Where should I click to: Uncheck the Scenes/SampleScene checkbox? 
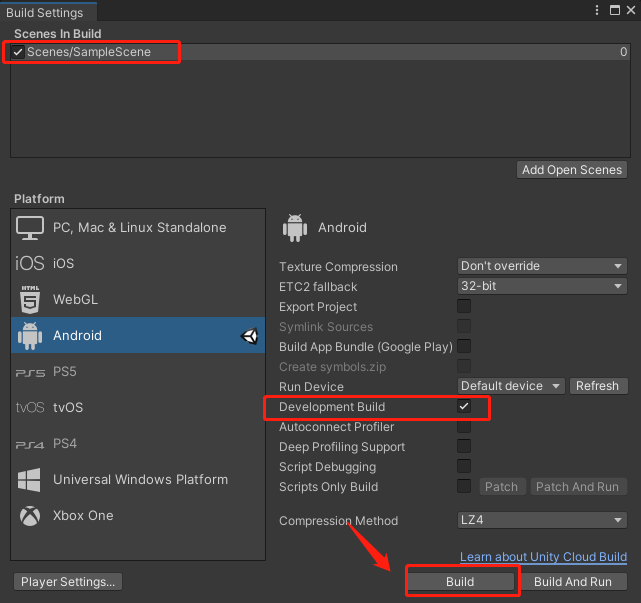coord(19,52)
